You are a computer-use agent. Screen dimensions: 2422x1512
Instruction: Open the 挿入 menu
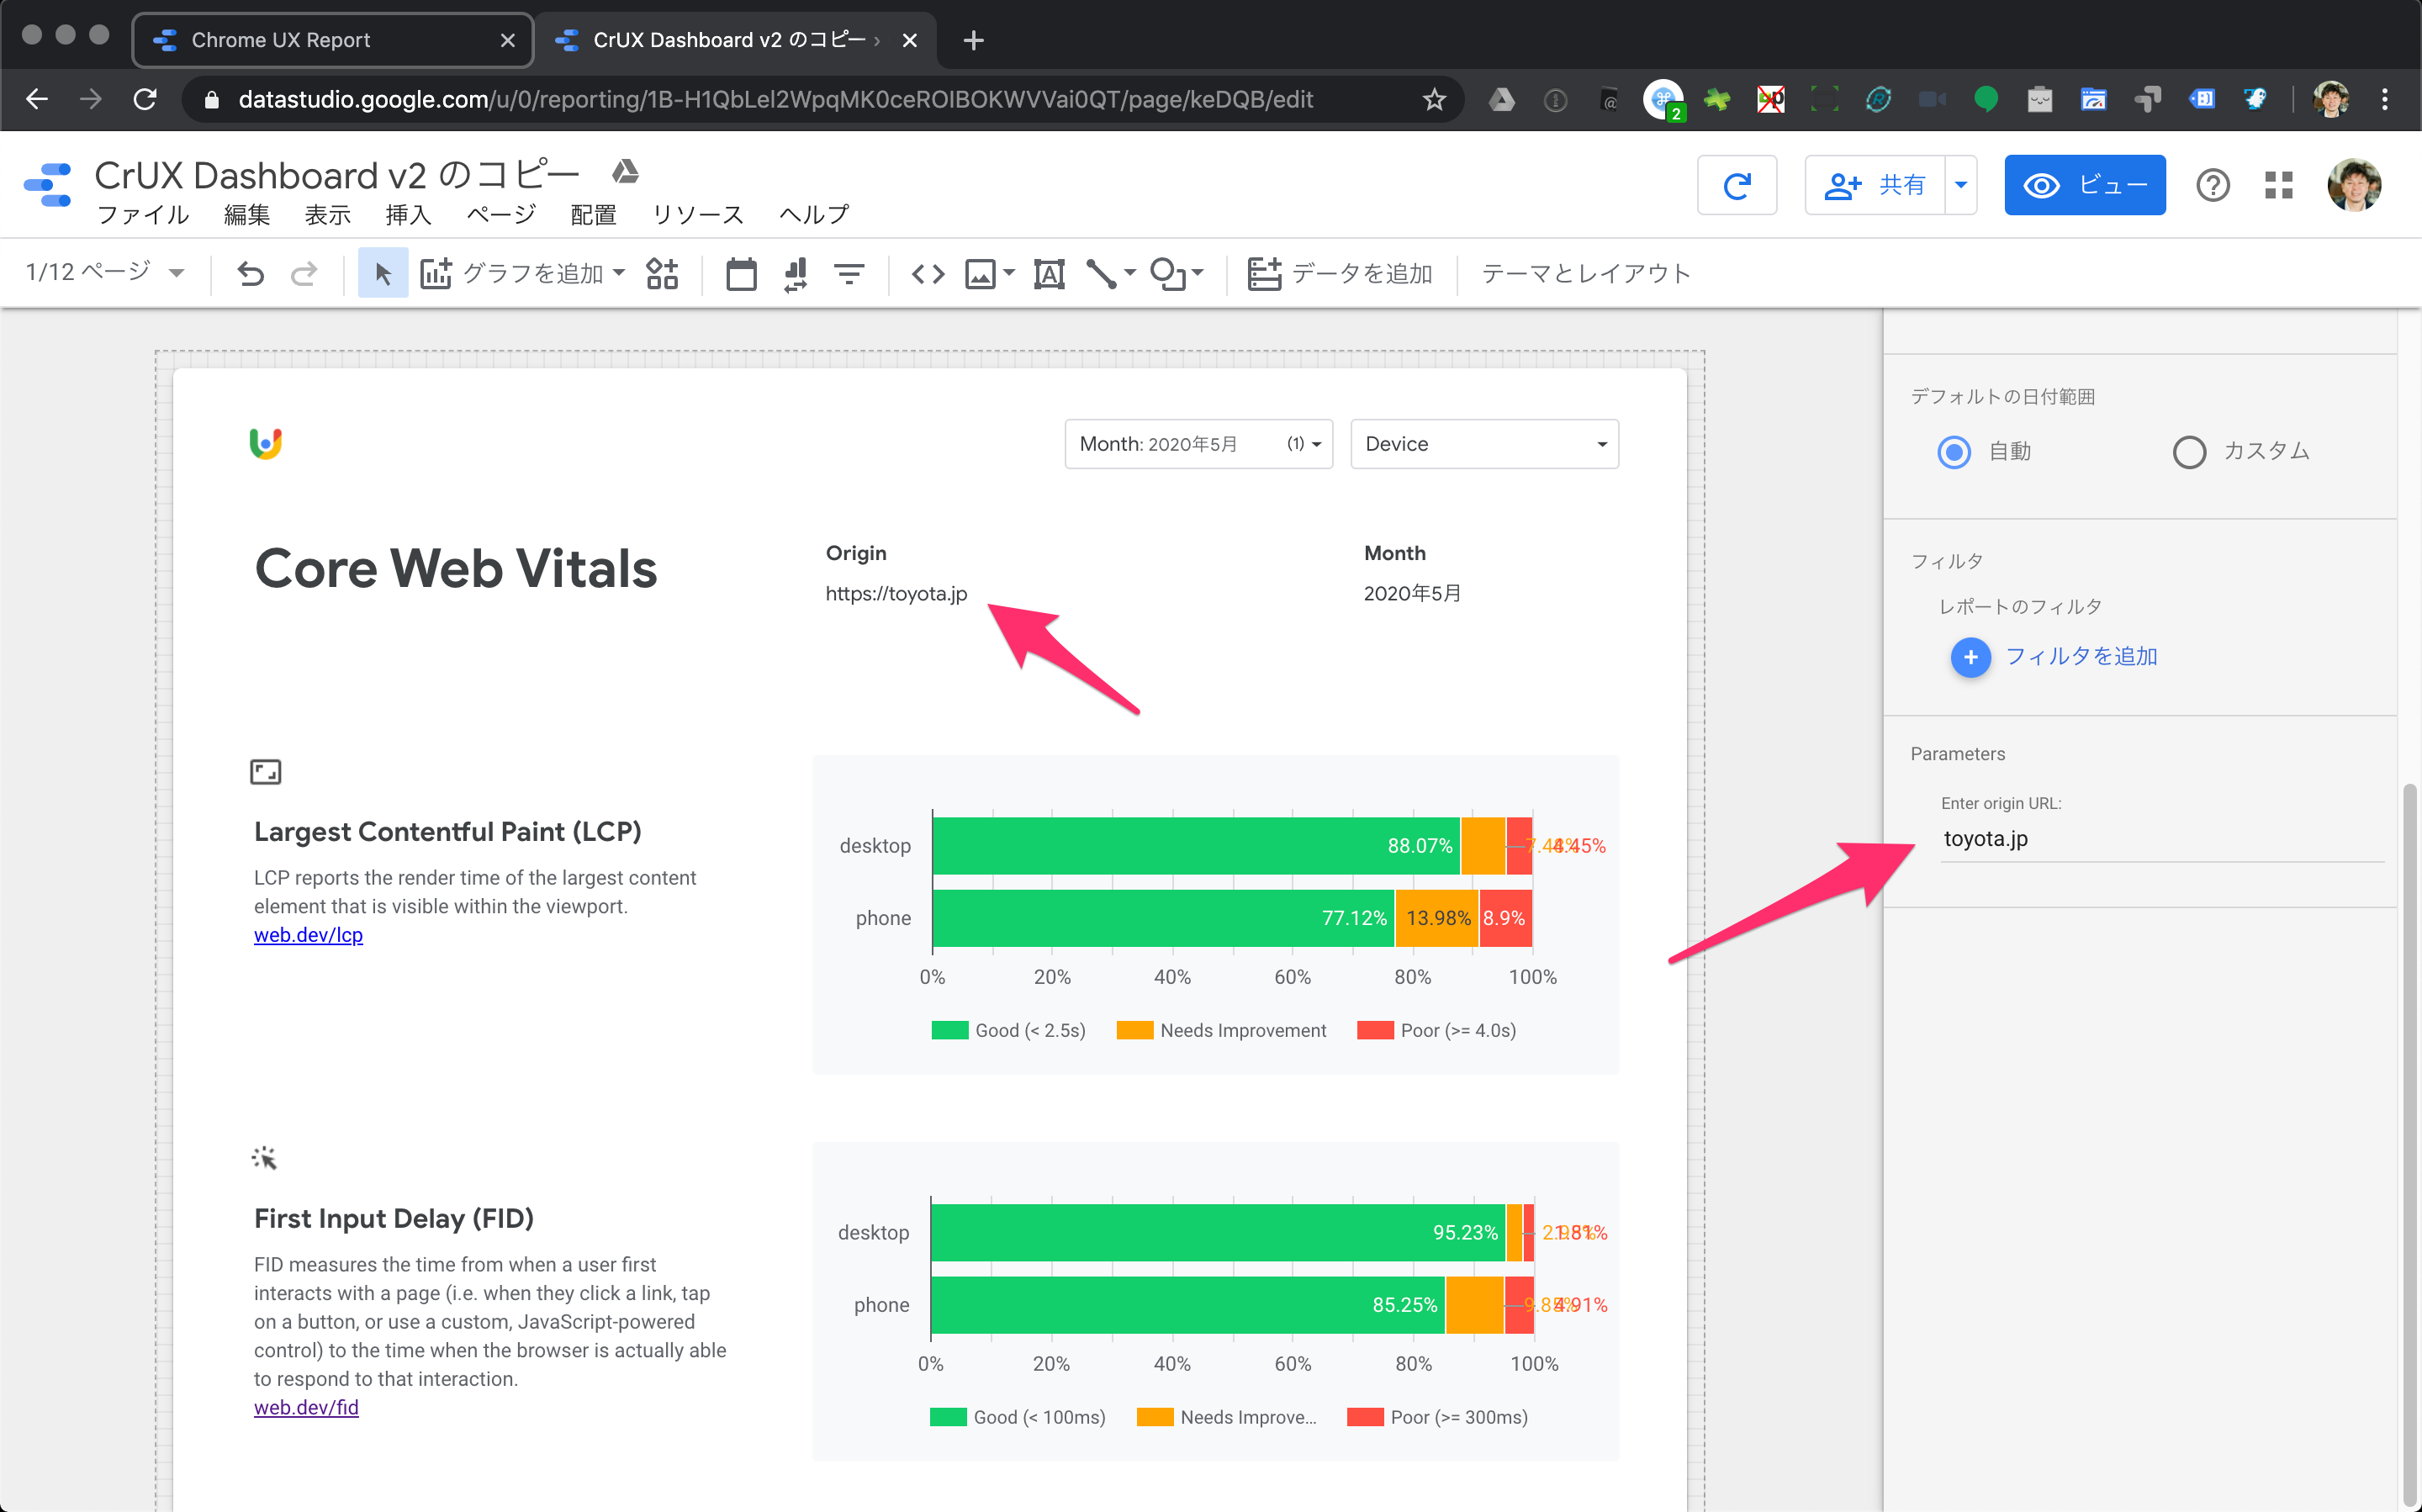coord(407,214)
